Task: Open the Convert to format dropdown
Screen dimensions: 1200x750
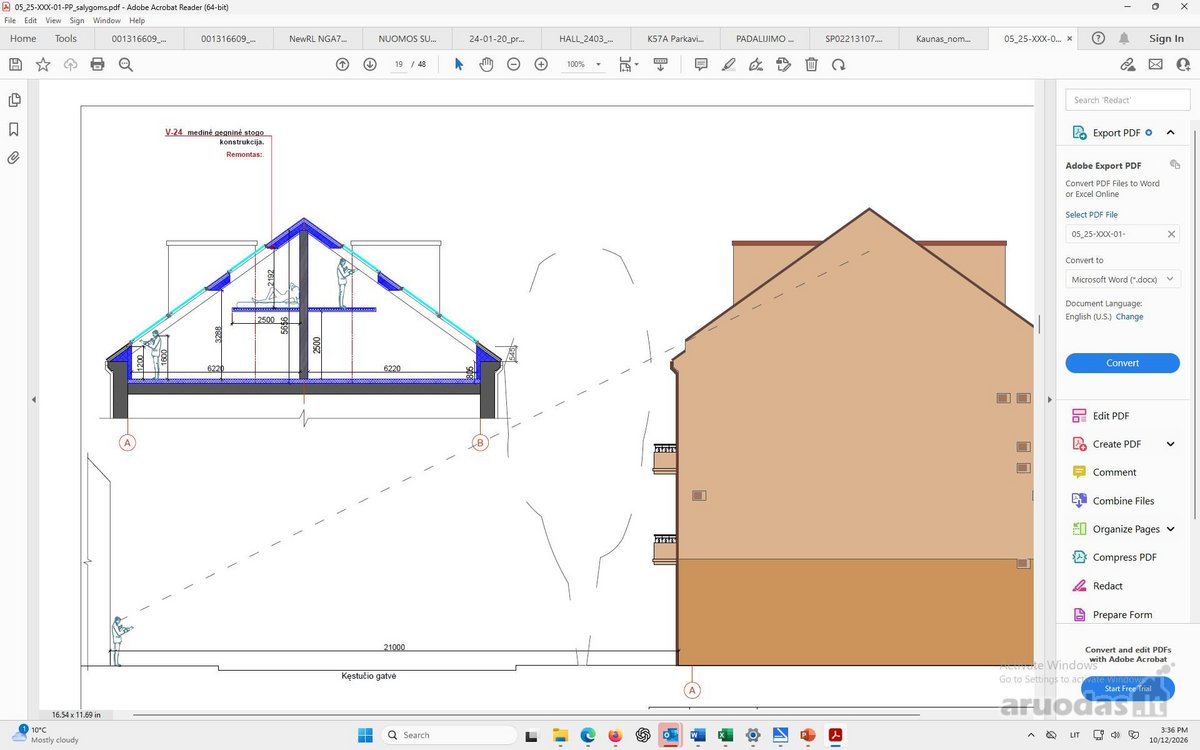Action: (x=1123, y=280)
